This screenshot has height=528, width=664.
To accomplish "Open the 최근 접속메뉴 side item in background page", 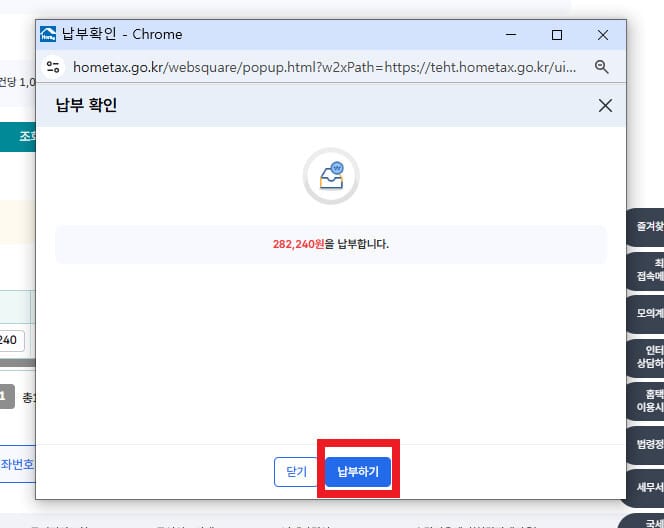I will point(646,270).
